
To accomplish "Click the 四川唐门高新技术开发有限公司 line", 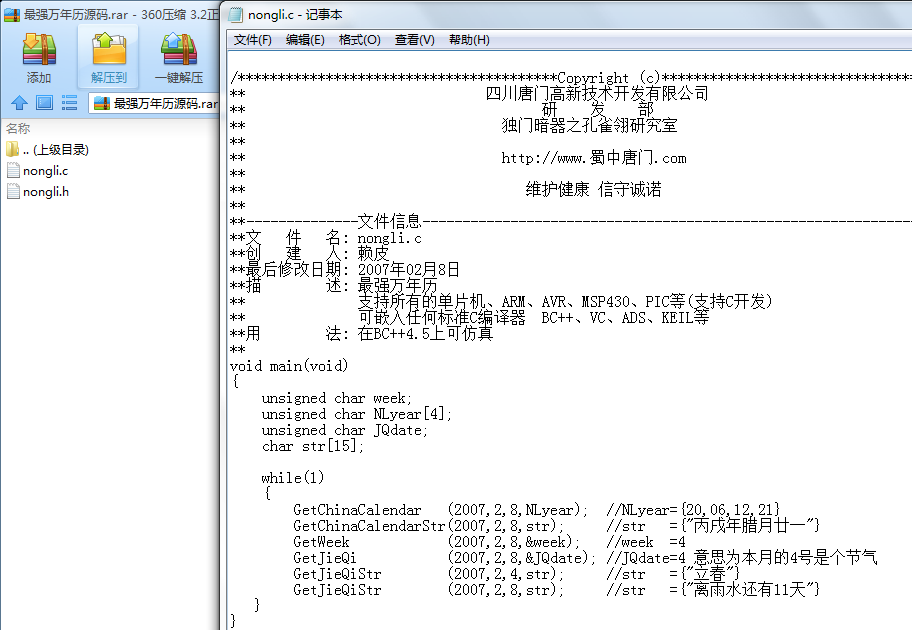I will 597,93.
